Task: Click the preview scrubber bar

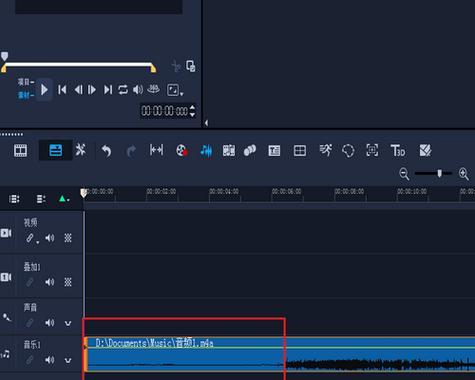Action: coord(79,64)
